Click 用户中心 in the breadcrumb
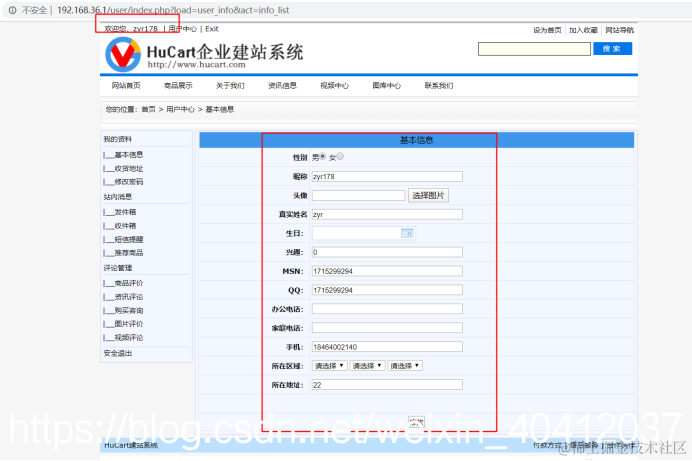The image size is (692, 461). click(x=181, y=109)
